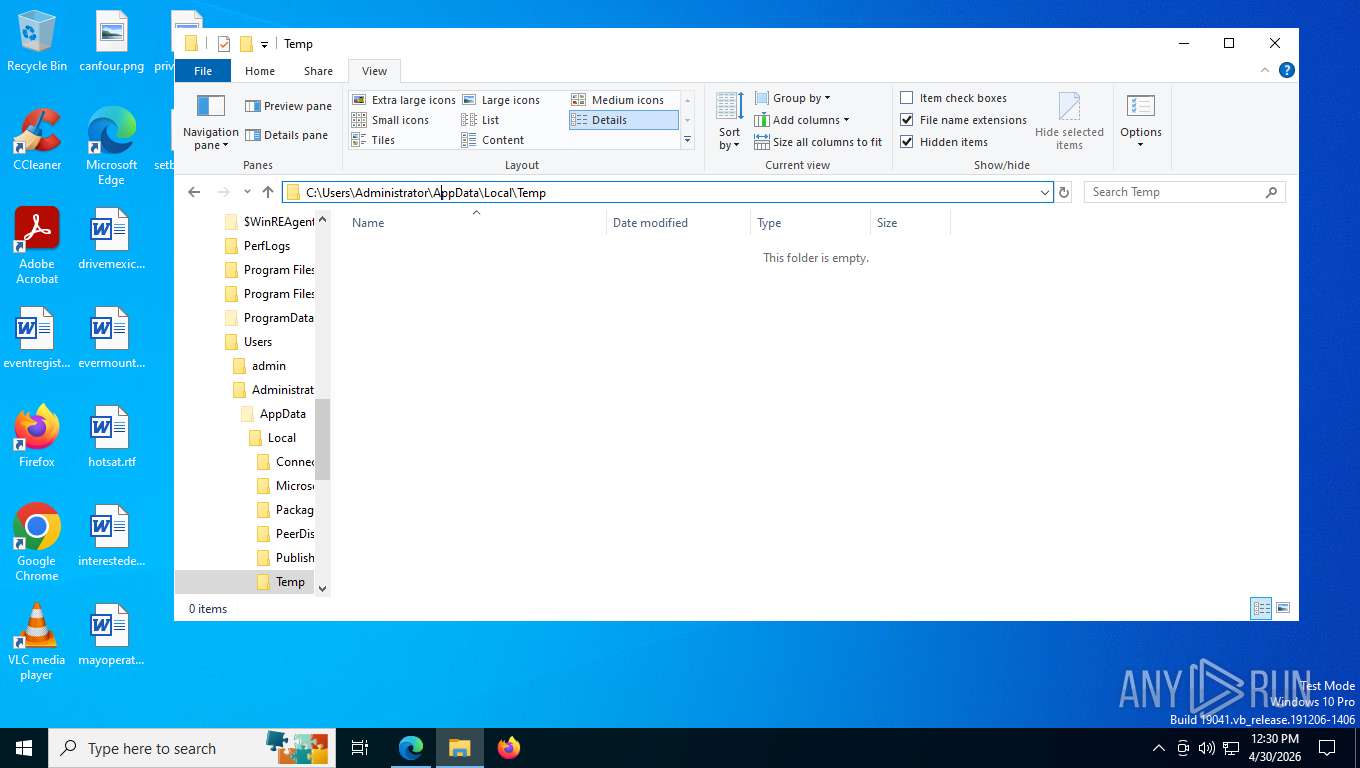Click the Windows Start button

coord(24,748)
